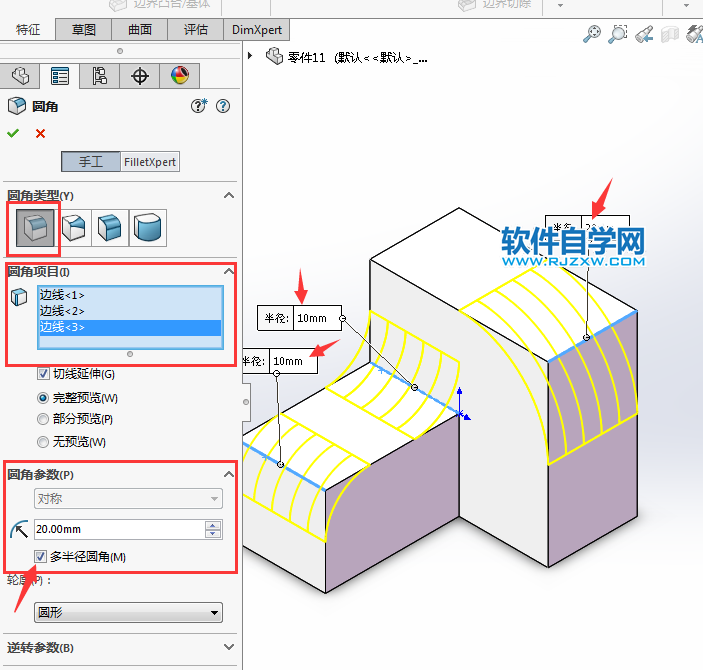Click the FilletXpert button
The width and height of the screenshot is (703, 670).
pyautogui.click(x=150, y=161)
